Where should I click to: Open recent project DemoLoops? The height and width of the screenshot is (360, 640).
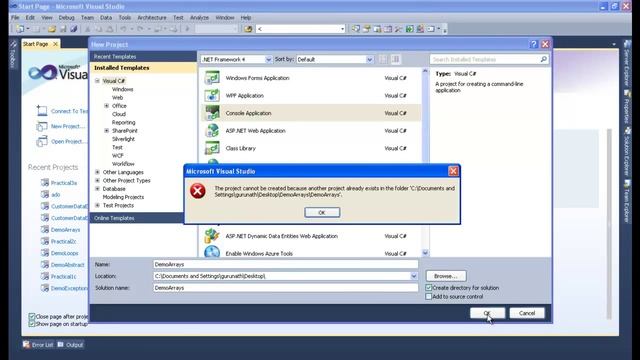pos(64,253)
